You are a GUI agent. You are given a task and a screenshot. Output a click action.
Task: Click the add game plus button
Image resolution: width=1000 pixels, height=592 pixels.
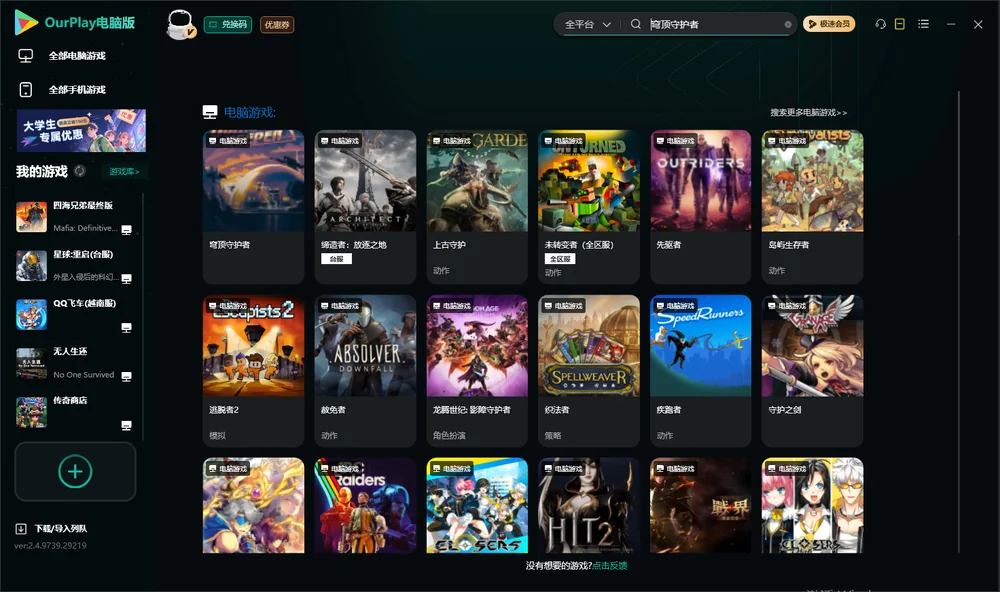[75, 471]
